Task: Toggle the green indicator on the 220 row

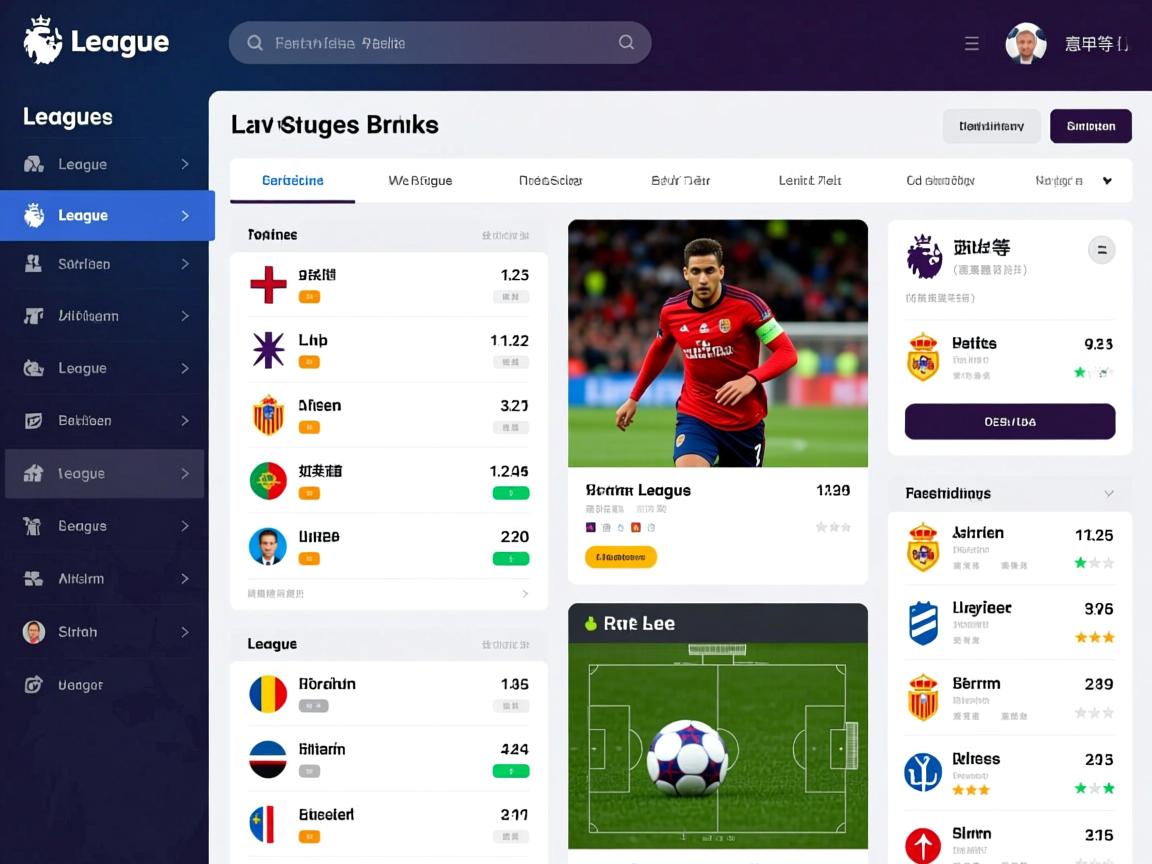Action: 511,559
